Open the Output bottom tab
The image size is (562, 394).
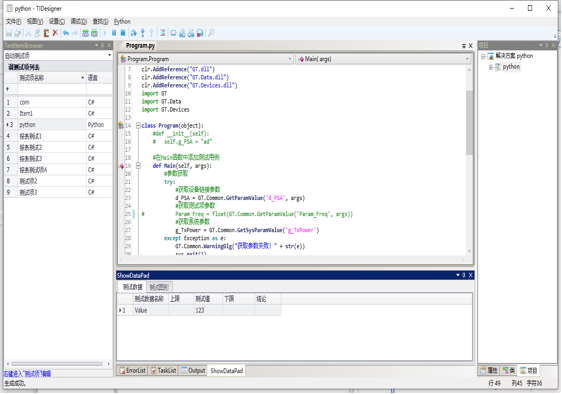pyautogui.click(x=193, y=370)
